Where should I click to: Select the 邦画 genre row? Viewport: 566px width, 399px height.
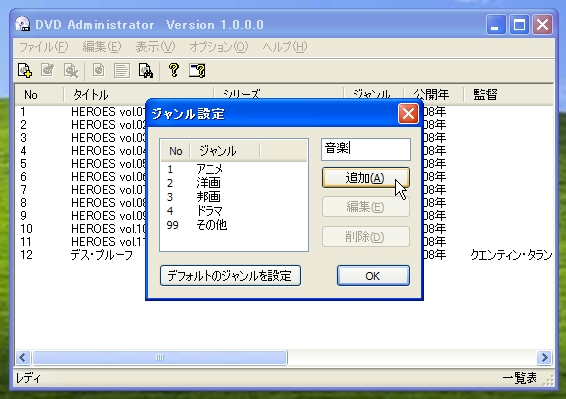234,197
